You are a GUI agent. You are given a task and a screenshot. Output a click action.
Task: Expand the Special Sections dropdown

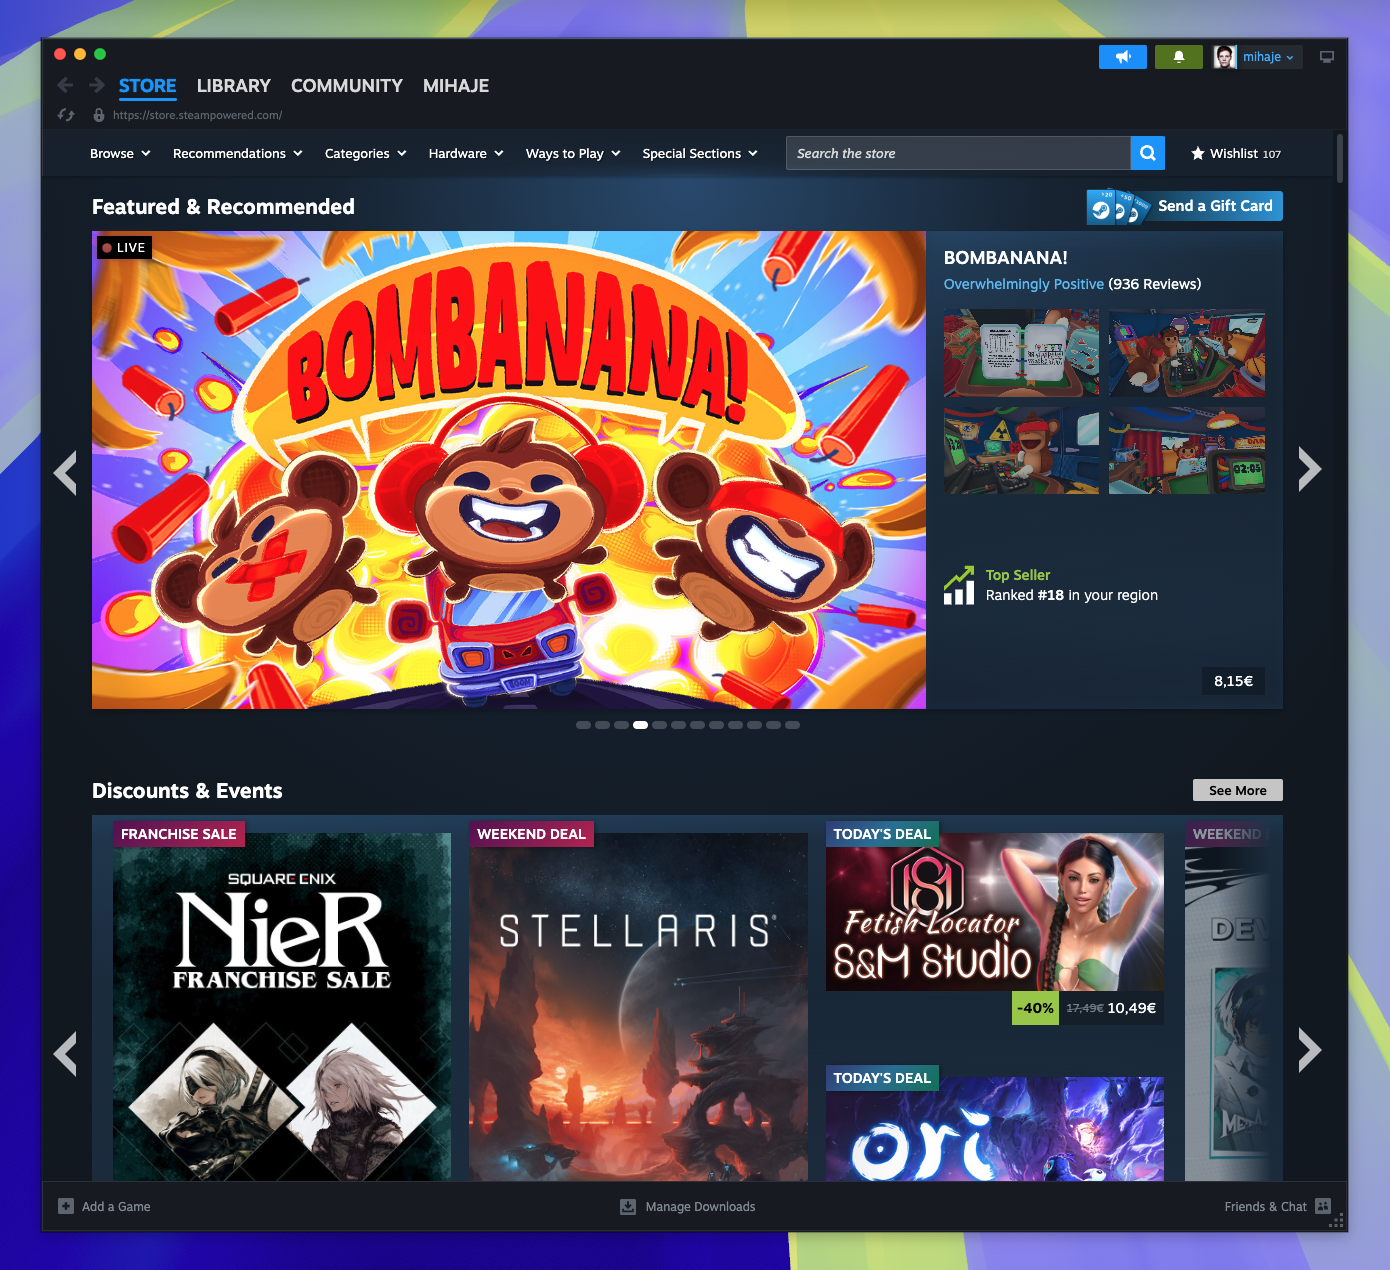700,153
